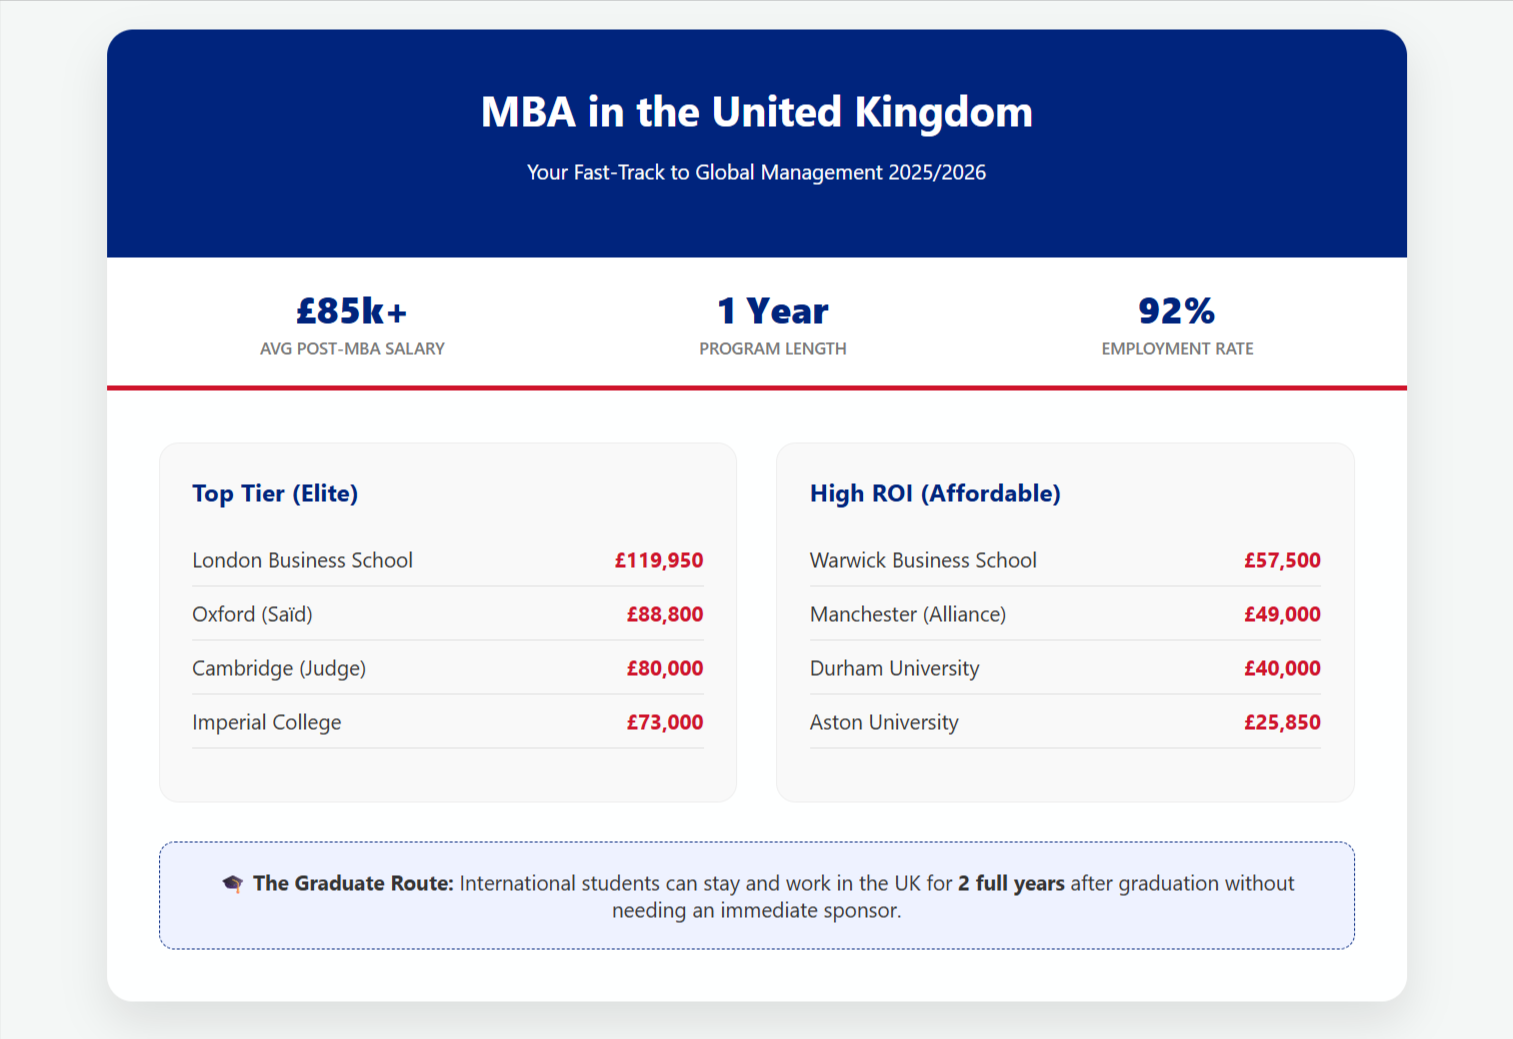1513x1039 pixels.
Task: Click the £85k+ average salary stat
Action: pyautogui.click(x=352, y=311)
